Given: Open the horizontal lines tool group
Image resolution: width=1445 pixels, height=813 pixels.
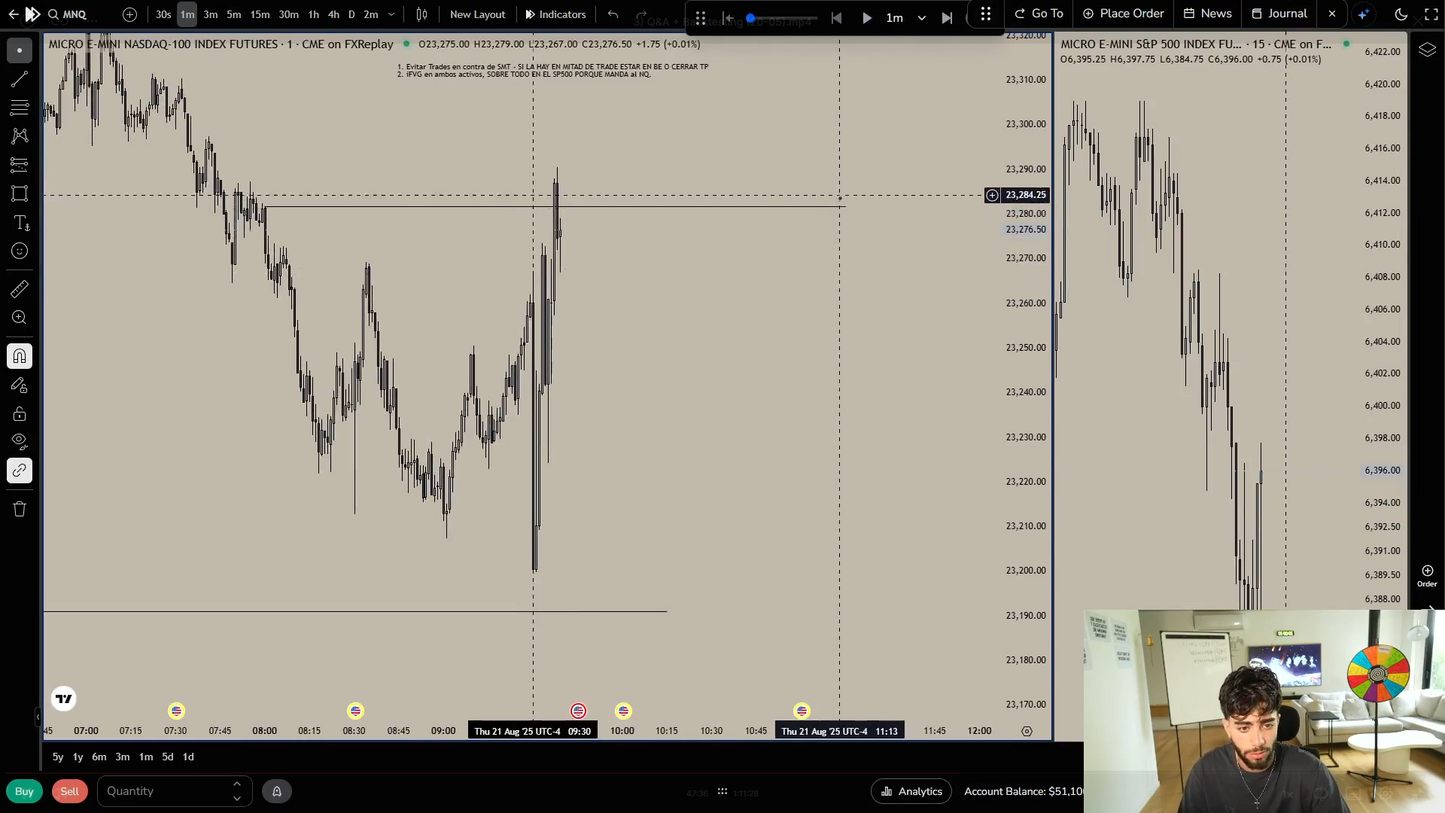Looking at the screenshot, I should [19, 107].
